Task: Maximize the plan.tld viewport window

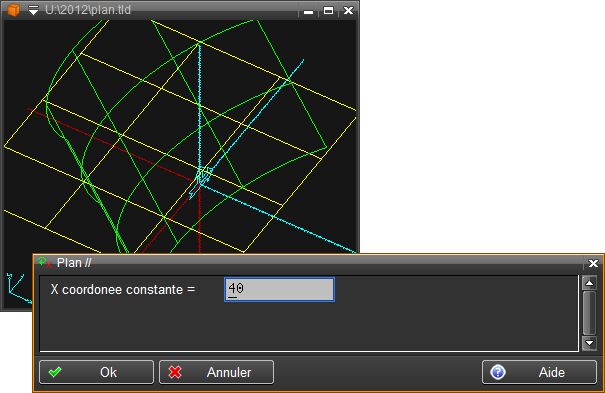Action: [x=328, y=10]
